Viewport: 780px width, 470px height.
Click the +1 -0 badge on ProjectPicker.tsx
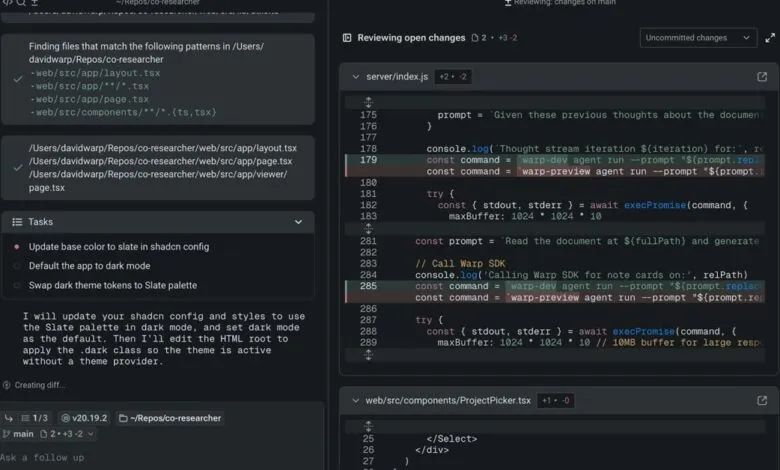click(x=556, y=400)
